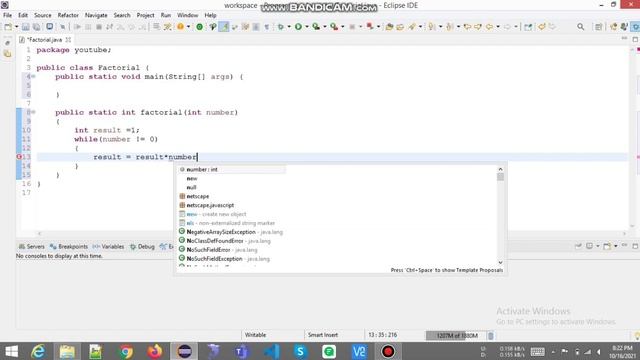The image size is (640, 360).
Task: Open the Source menu
Action: pyautogui.click(x=42, y=15)
